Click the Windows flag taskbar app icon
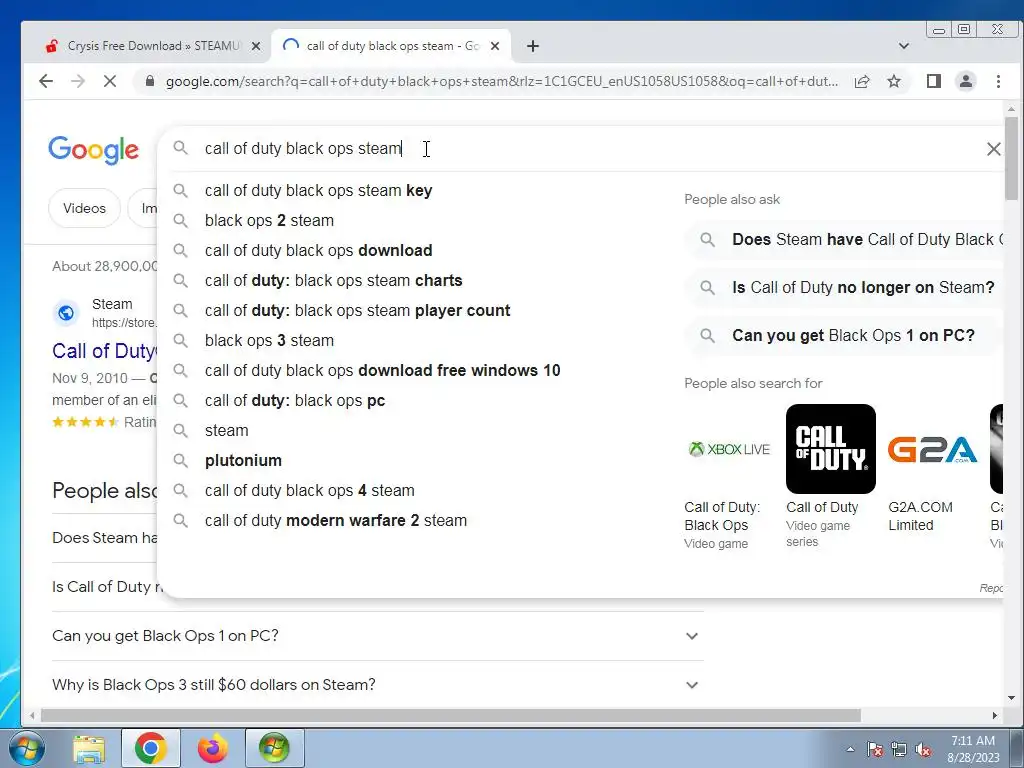1024x768 pixels. [x=274, y=748]
